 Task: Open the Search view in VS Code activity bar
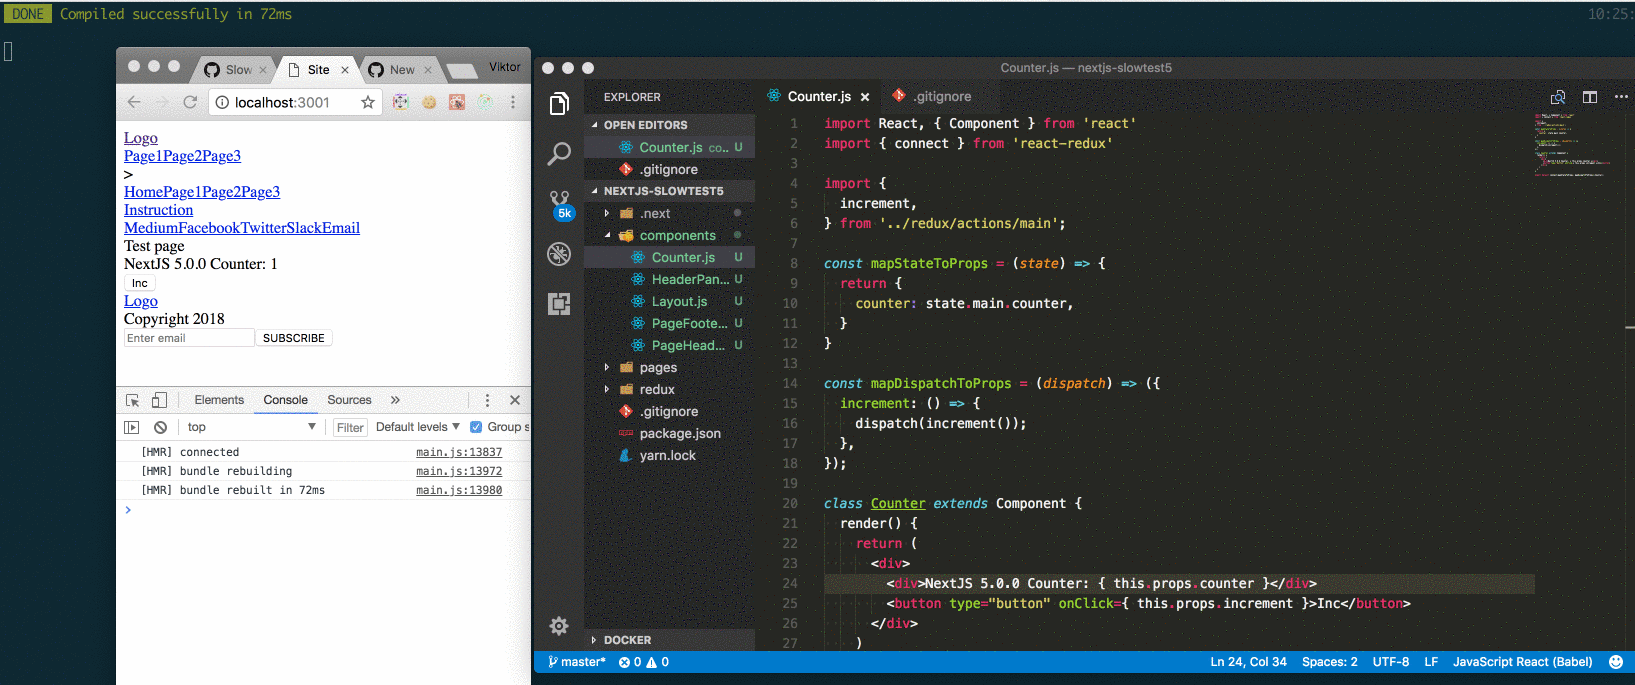(559, 154)
